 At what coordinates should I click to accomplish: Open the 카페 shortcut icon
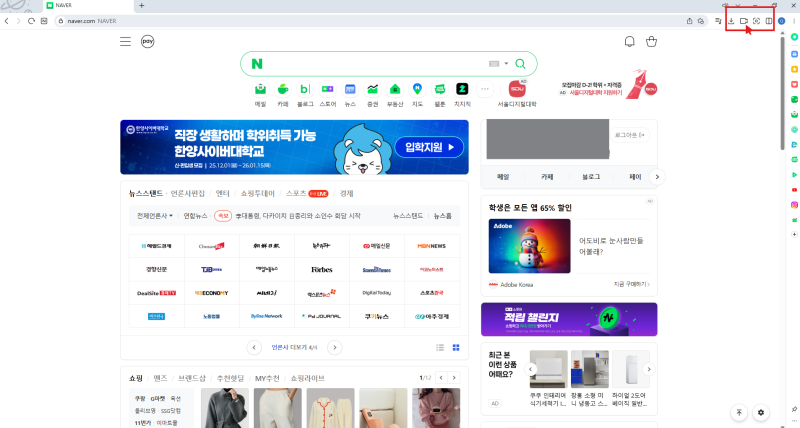click(x=283, y=89)
